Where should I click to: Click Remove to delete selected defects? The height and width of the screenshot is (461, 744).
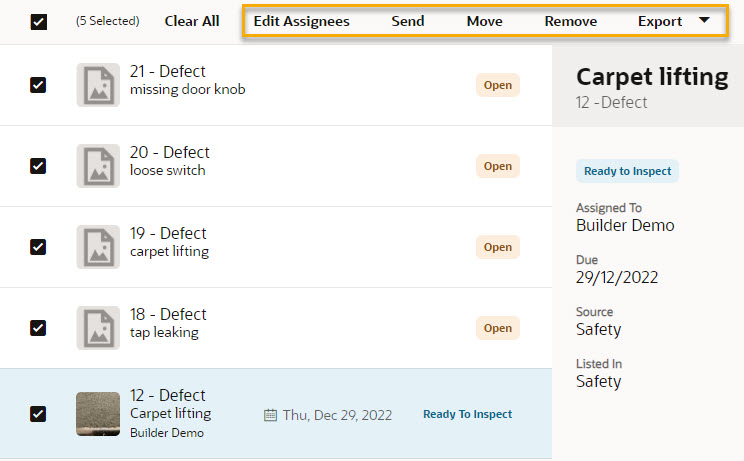coord(571,21)
